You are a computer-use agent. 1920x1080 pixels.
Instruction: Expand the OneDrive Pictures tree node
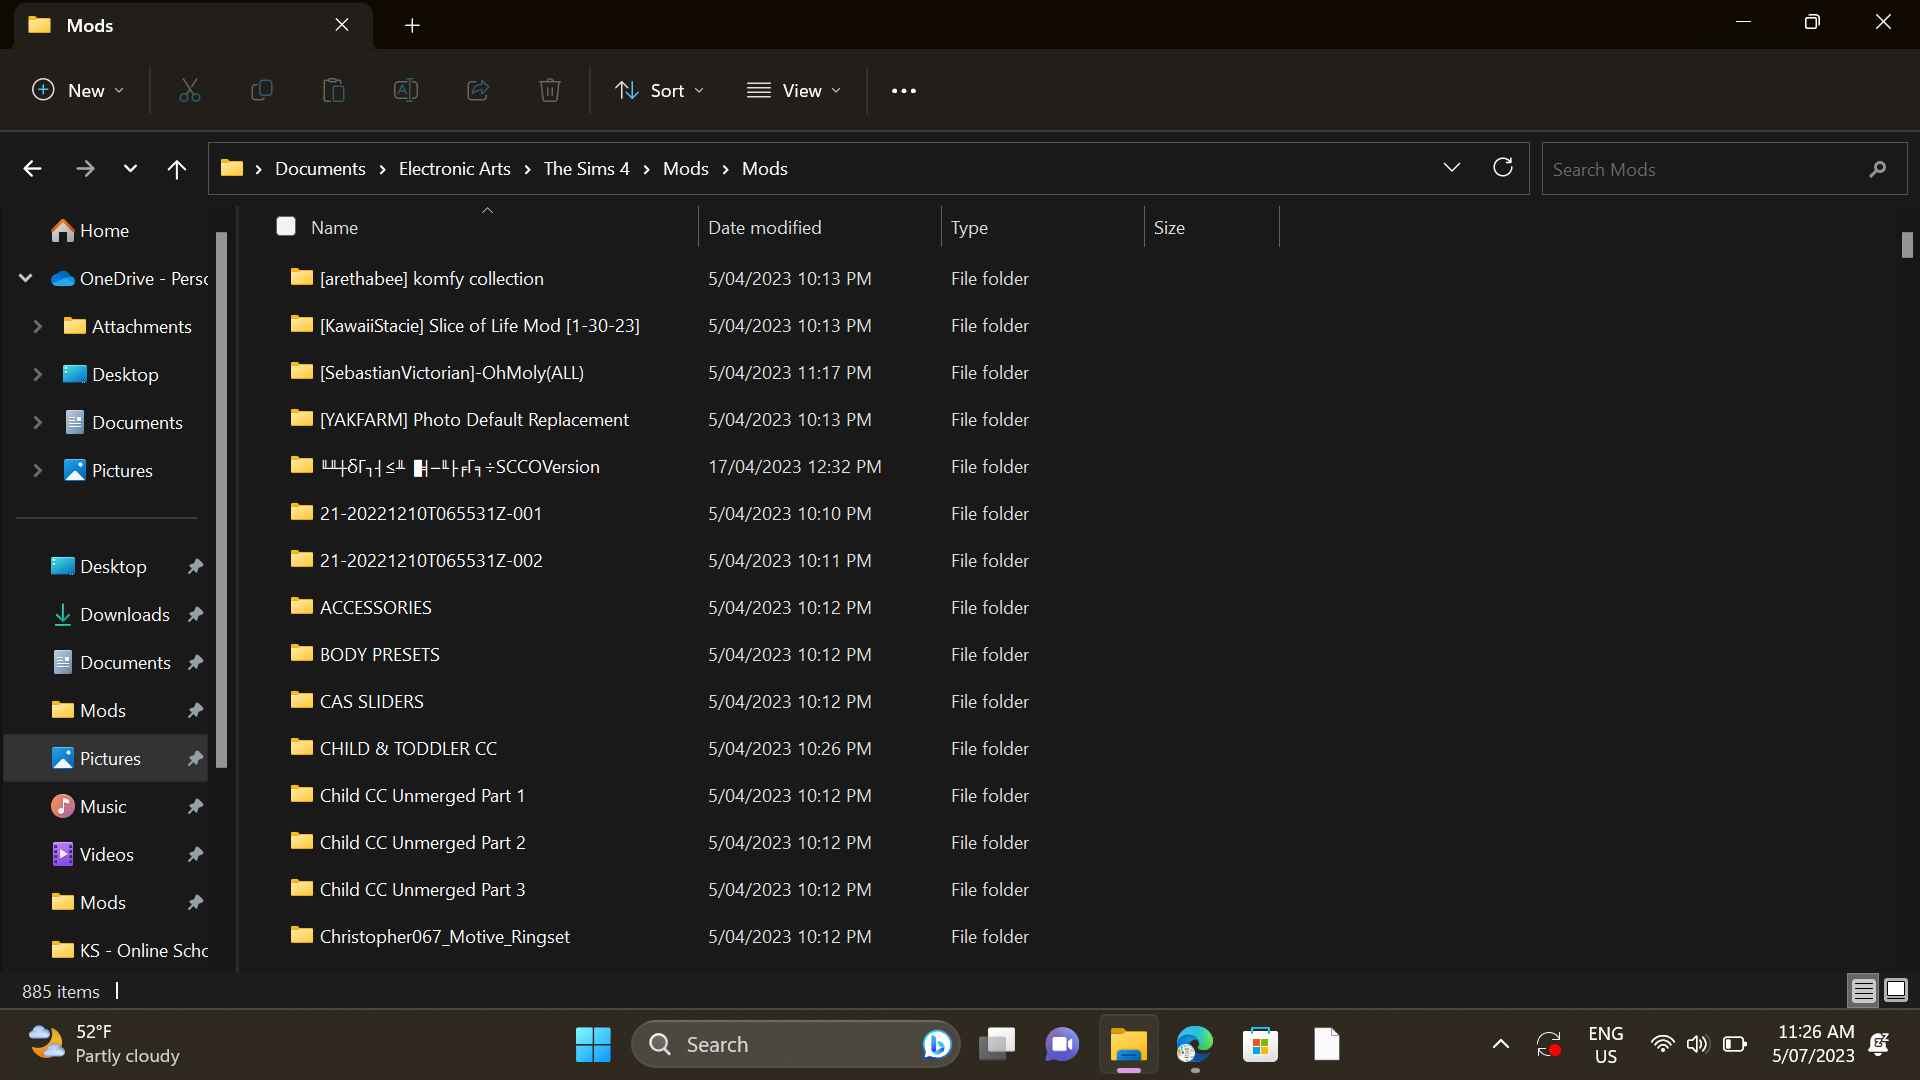[x=38, y=470]
